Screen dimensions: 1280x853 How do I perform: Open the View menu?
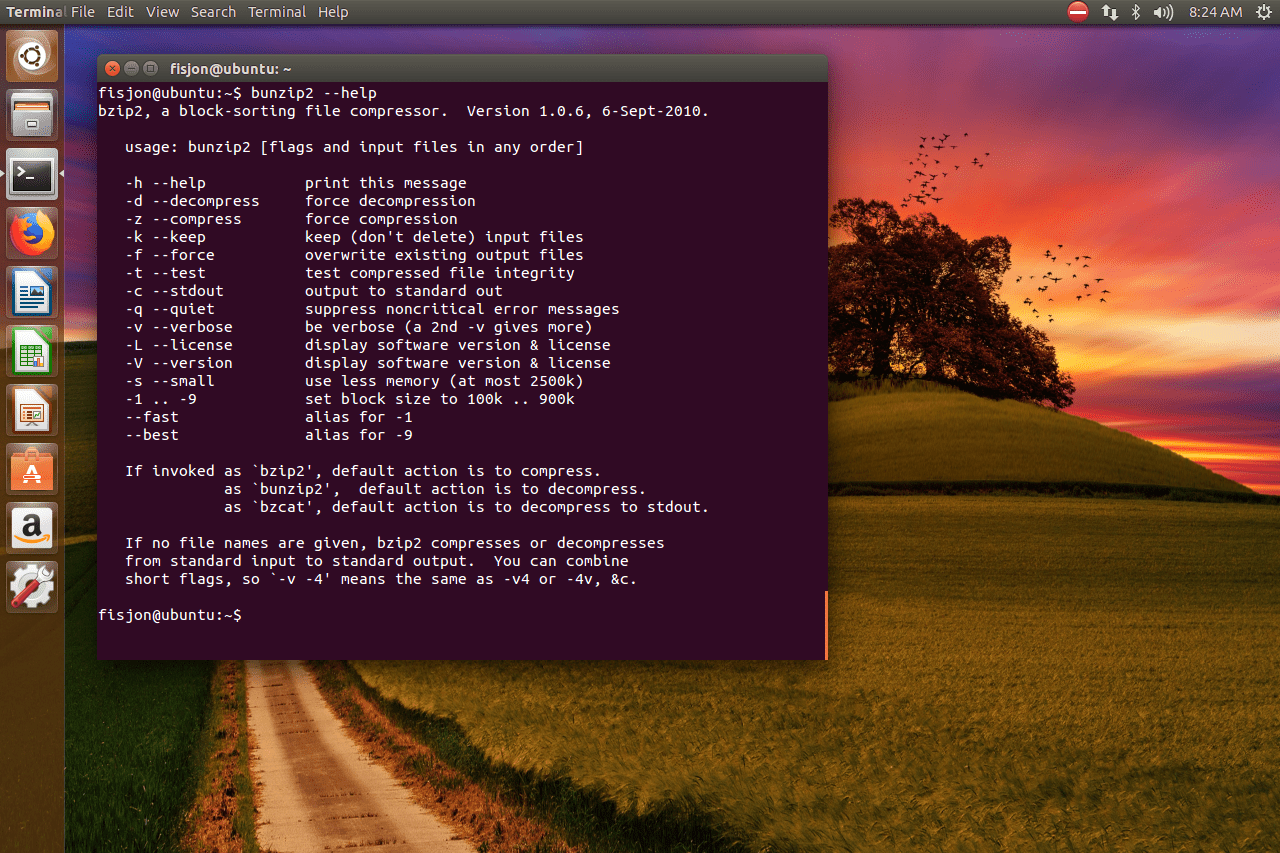(x=162, y=12)
